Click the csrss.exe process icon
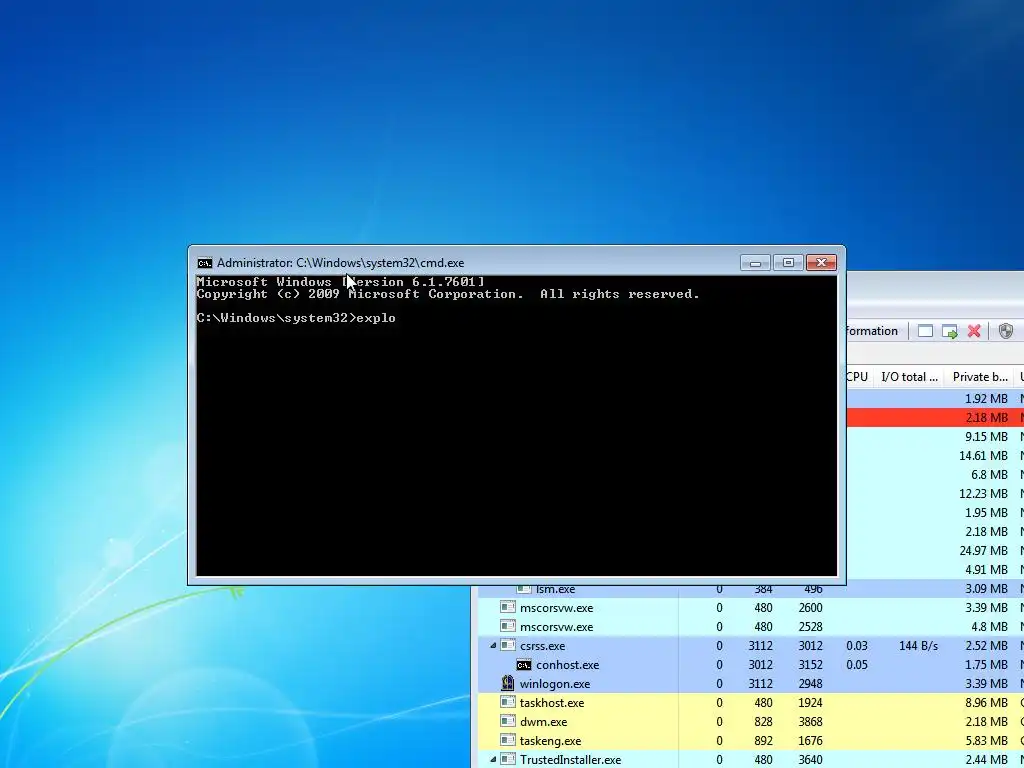Image resolution: width=1024 pixels, height=768 pixels. click(507, 645)
